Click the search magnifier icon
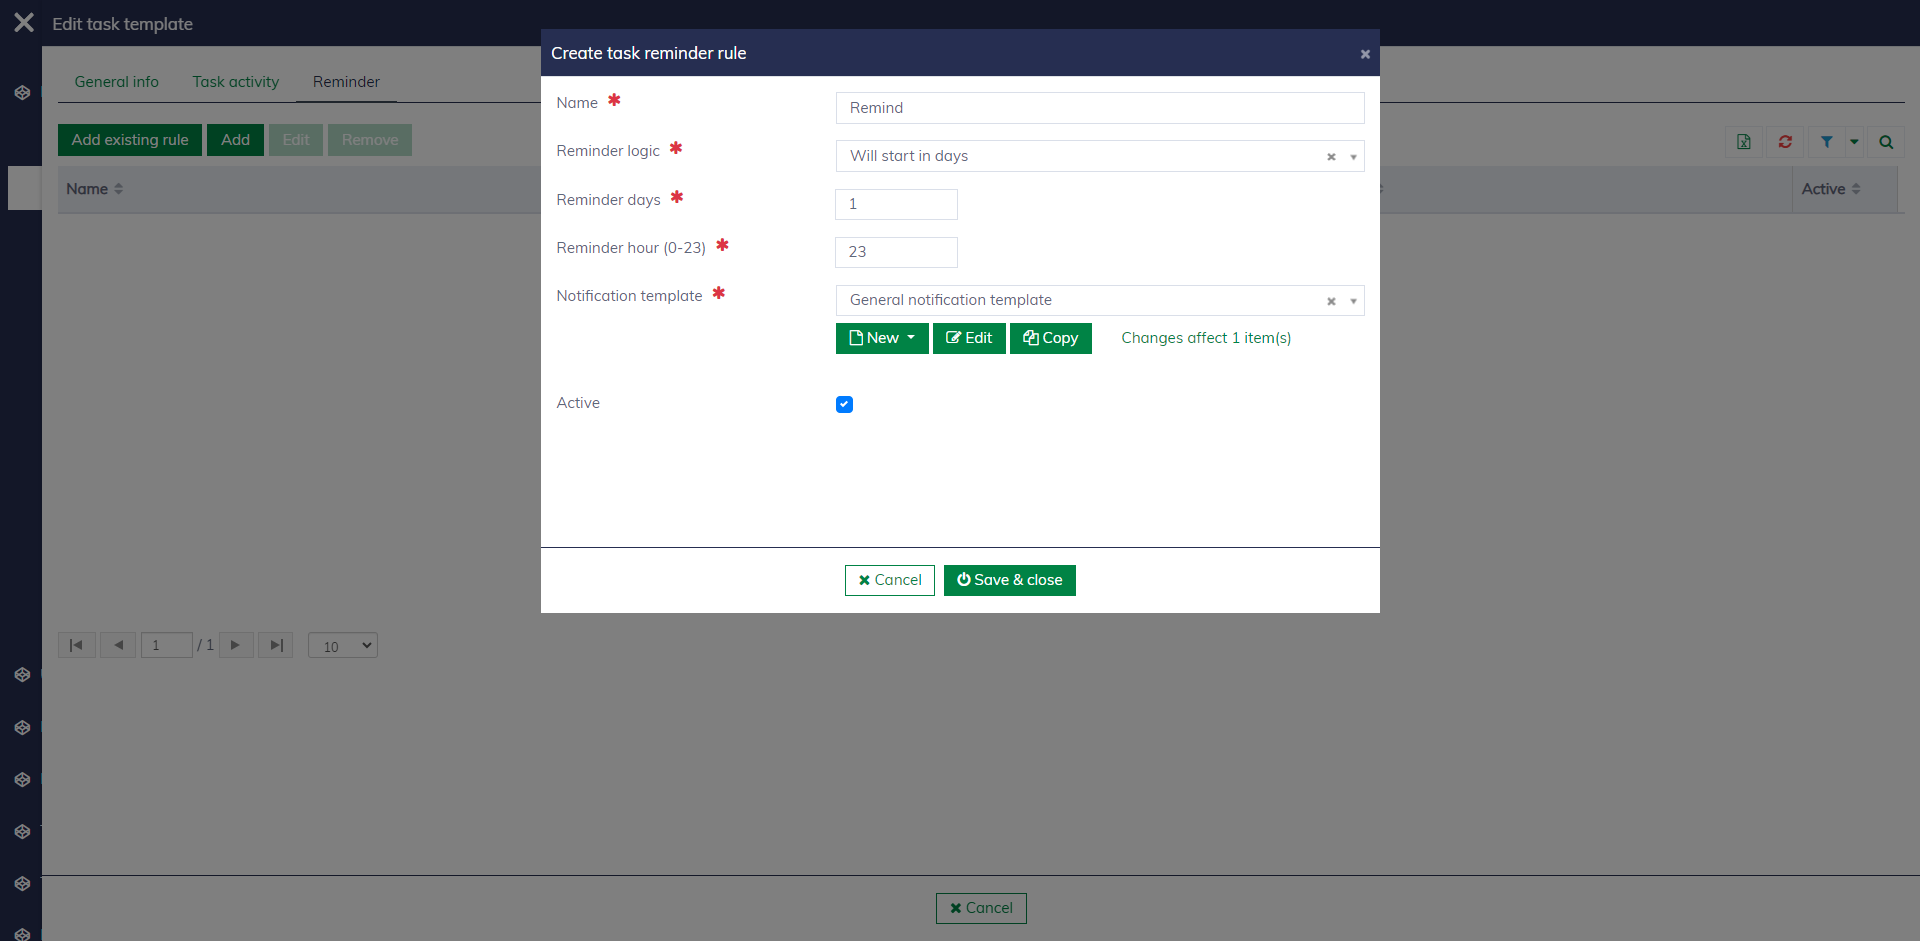 pyautogui.click(x=1886, y=142)
